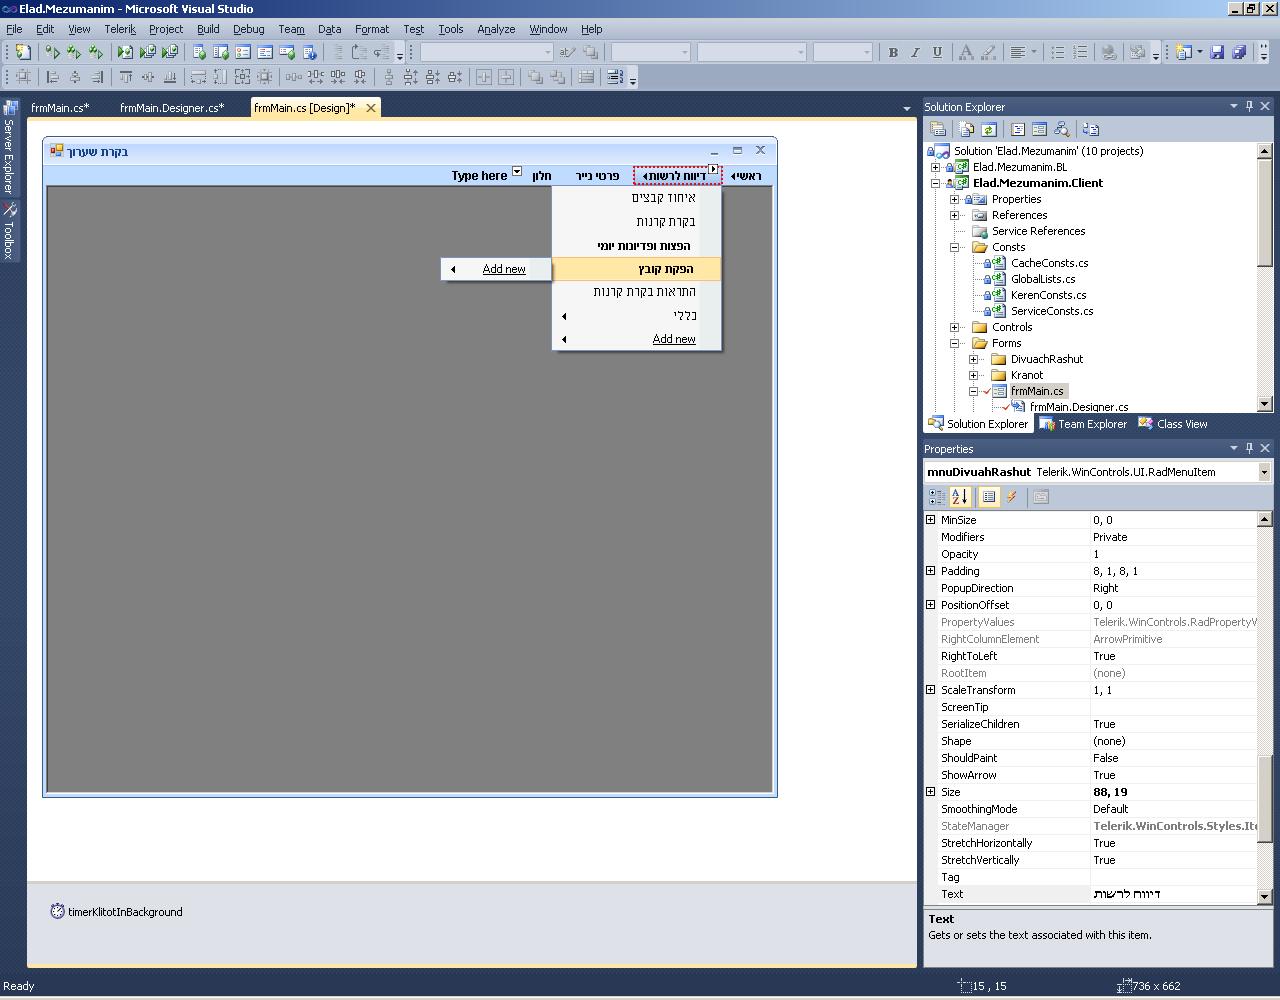This screenshot has height=1000, width=1280.
Task: Expand the Elad.Mezumanim.BL project node
Action: (x=936, y=167)
